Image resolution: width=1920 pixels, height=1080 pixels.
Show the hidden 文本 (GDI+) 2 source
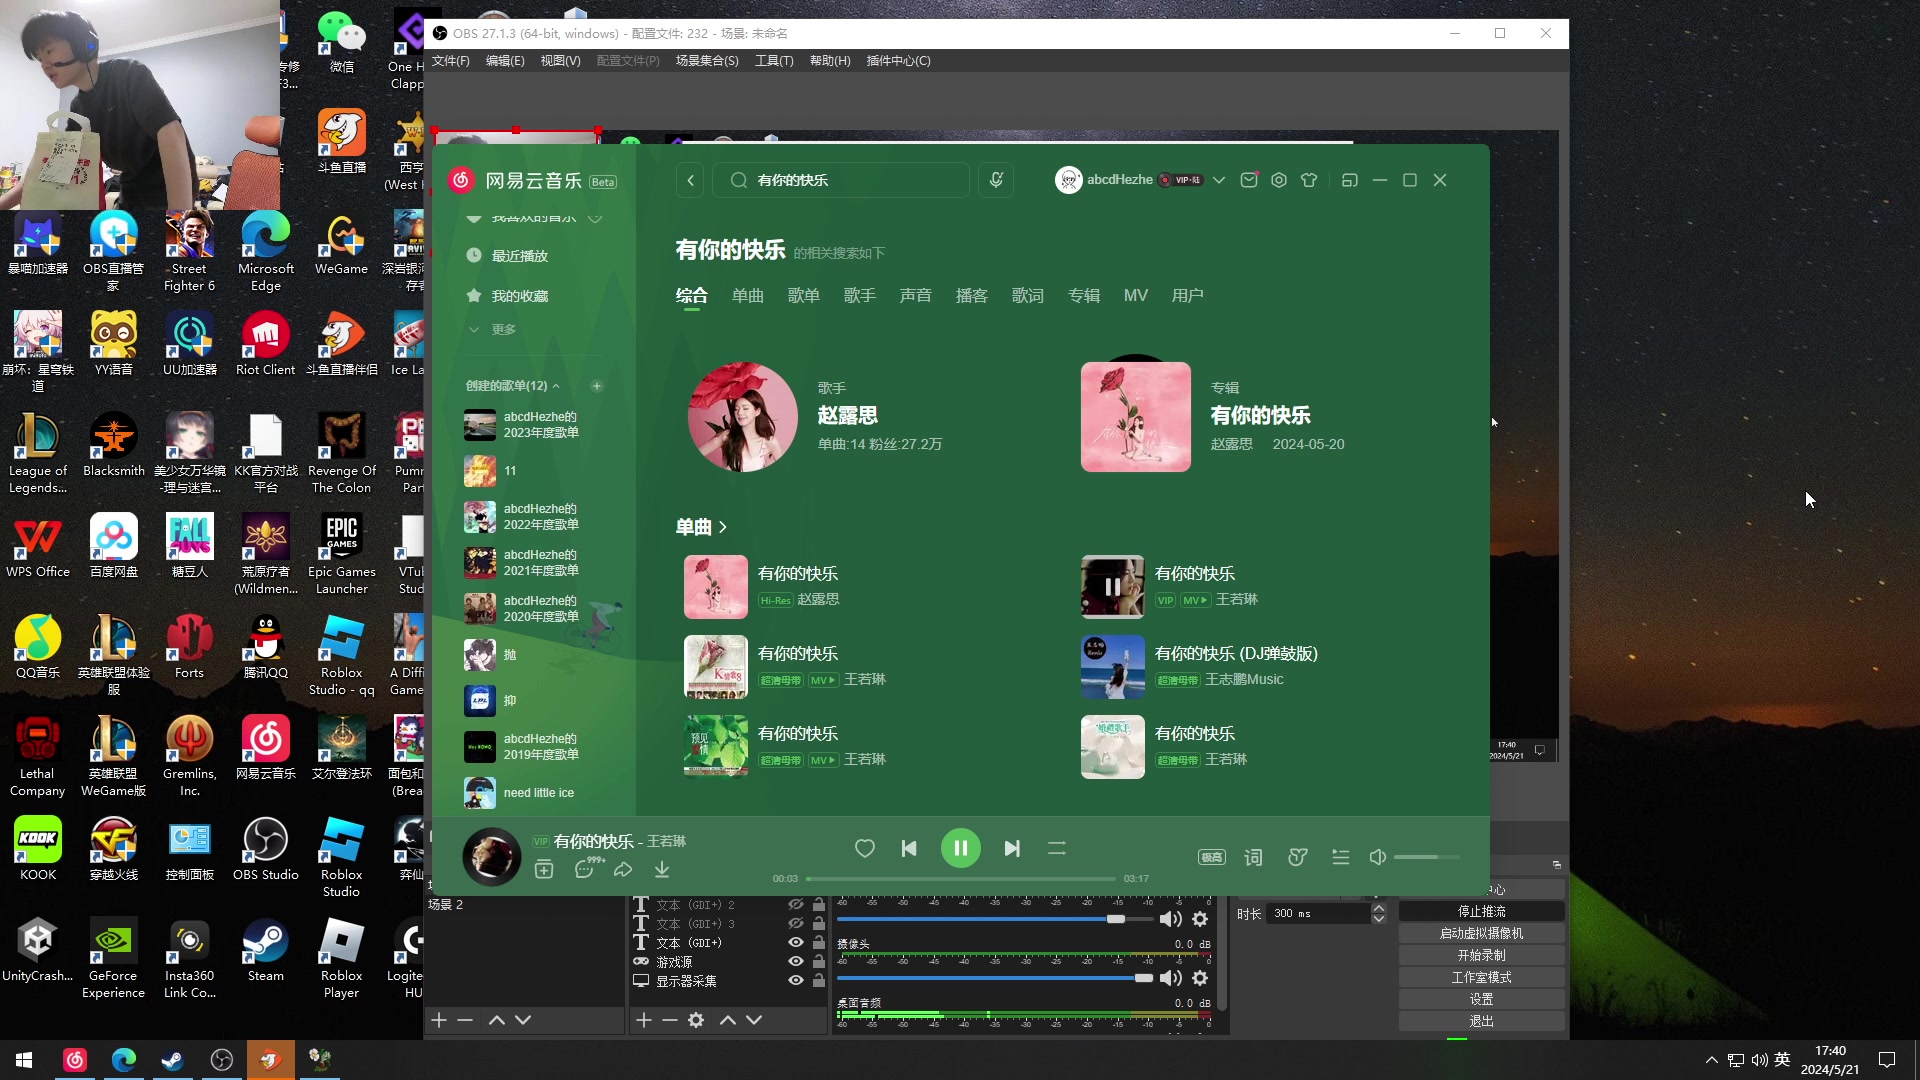796,905
